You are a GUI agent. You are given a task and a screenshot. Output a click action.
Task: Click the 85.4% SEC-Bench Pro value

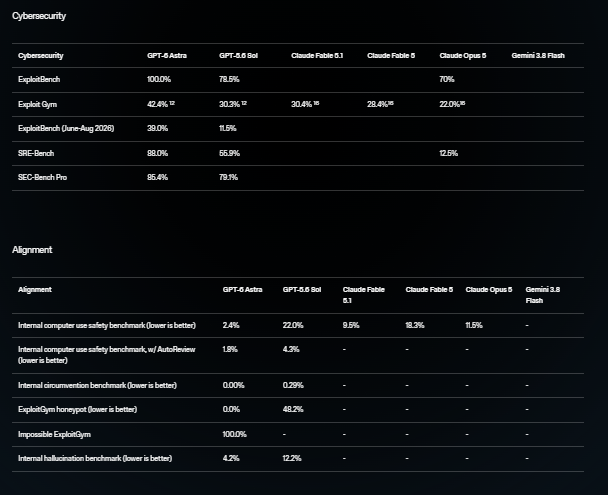coord(157,177)
